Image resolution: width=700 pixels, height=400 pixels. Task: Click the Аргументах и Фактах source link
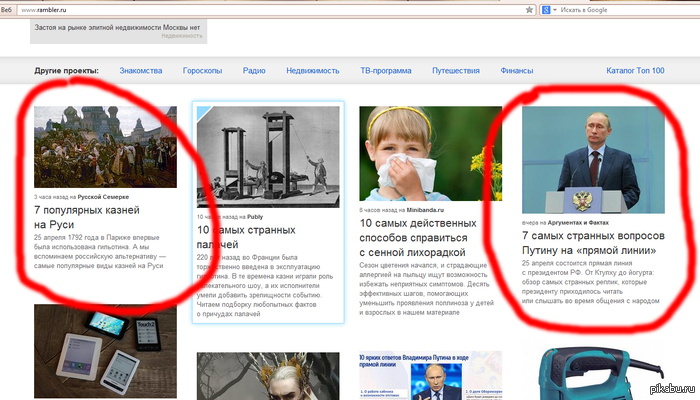click(x=578, y=223)
